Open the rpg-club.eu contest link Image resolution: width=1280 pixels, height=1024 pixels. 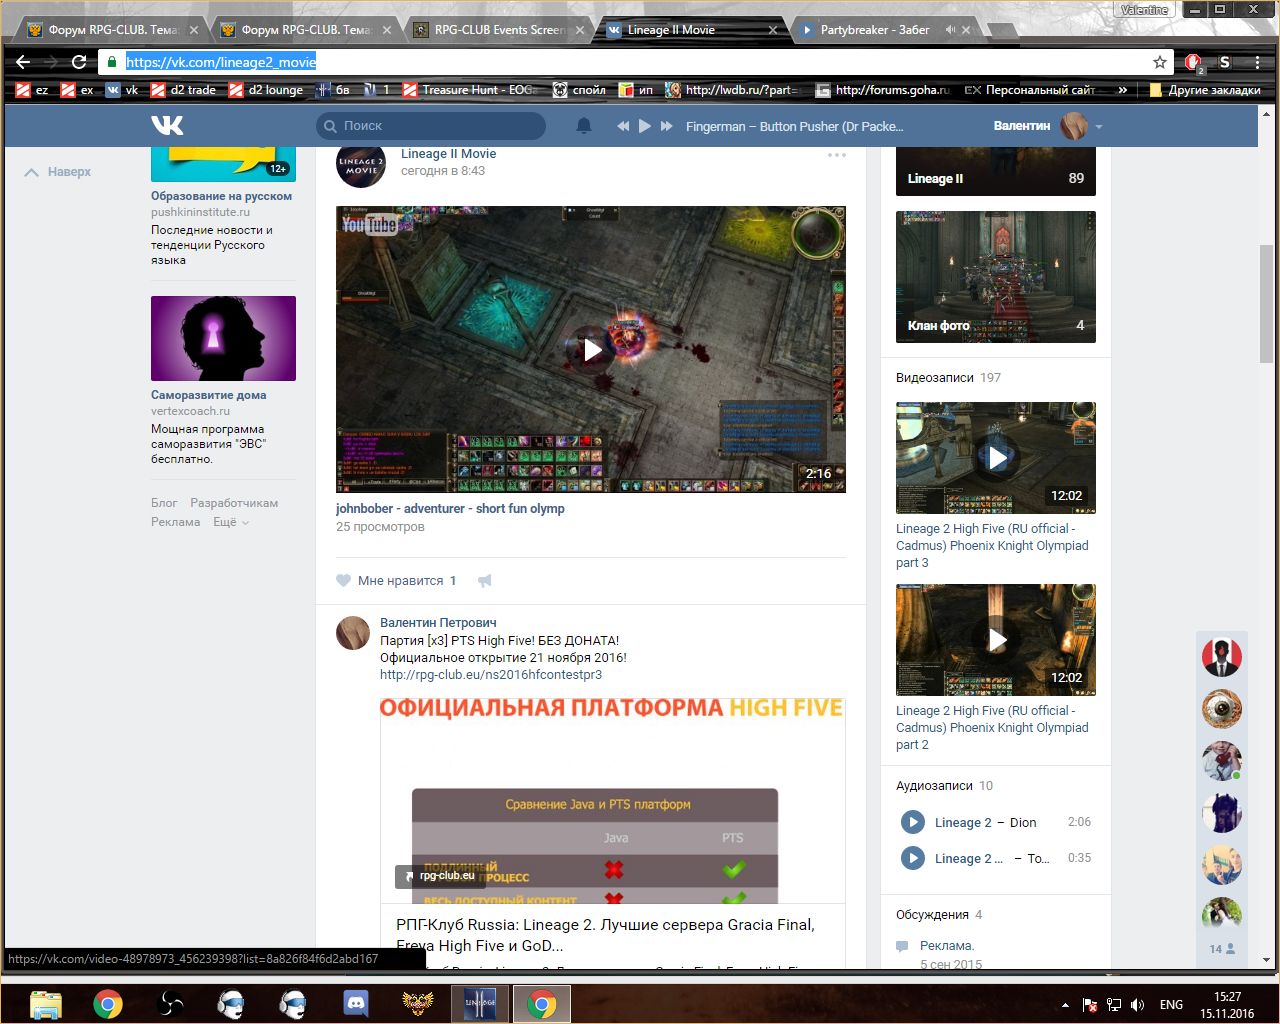491,675
